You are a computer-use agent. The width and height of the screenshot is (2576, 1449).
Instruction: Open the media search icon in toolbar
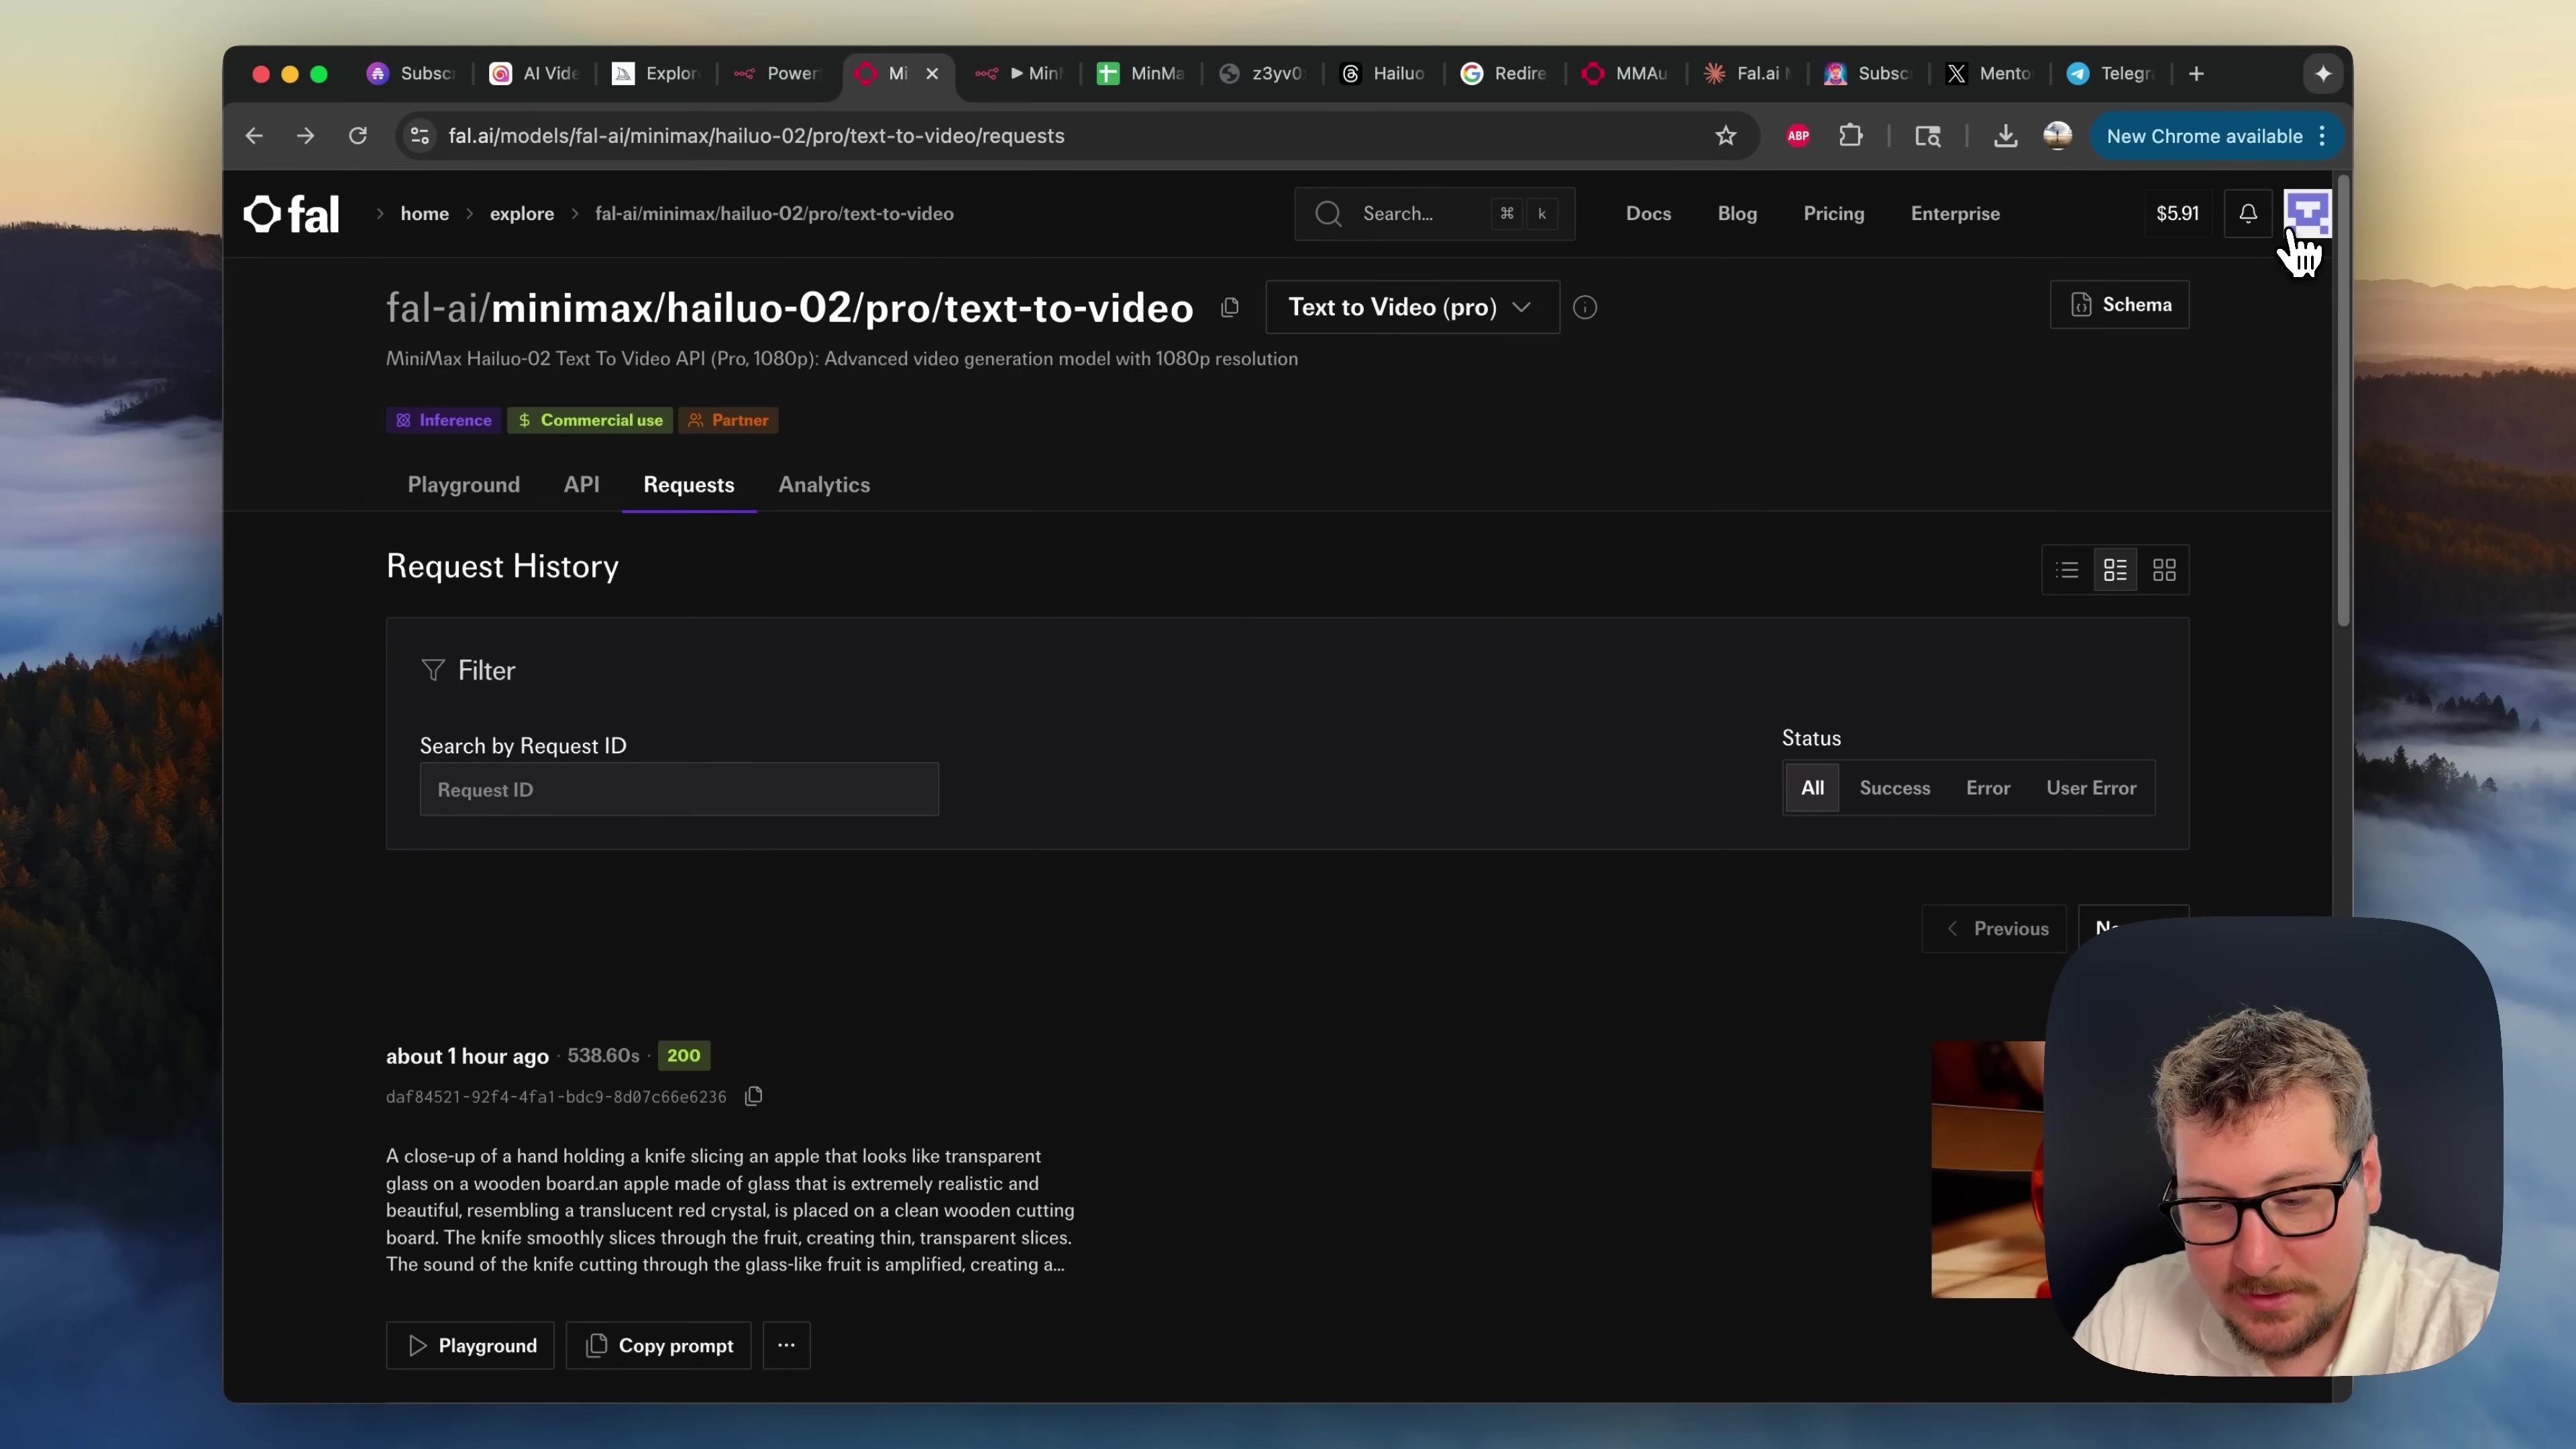point(1928,136)
